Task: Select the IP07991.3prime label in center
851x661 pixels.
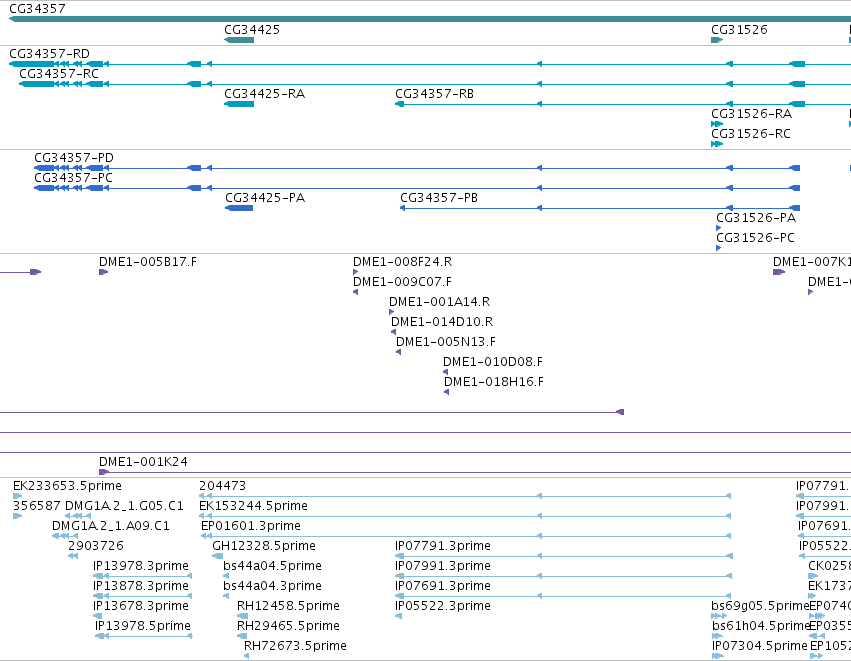Action: click(443, 566)
